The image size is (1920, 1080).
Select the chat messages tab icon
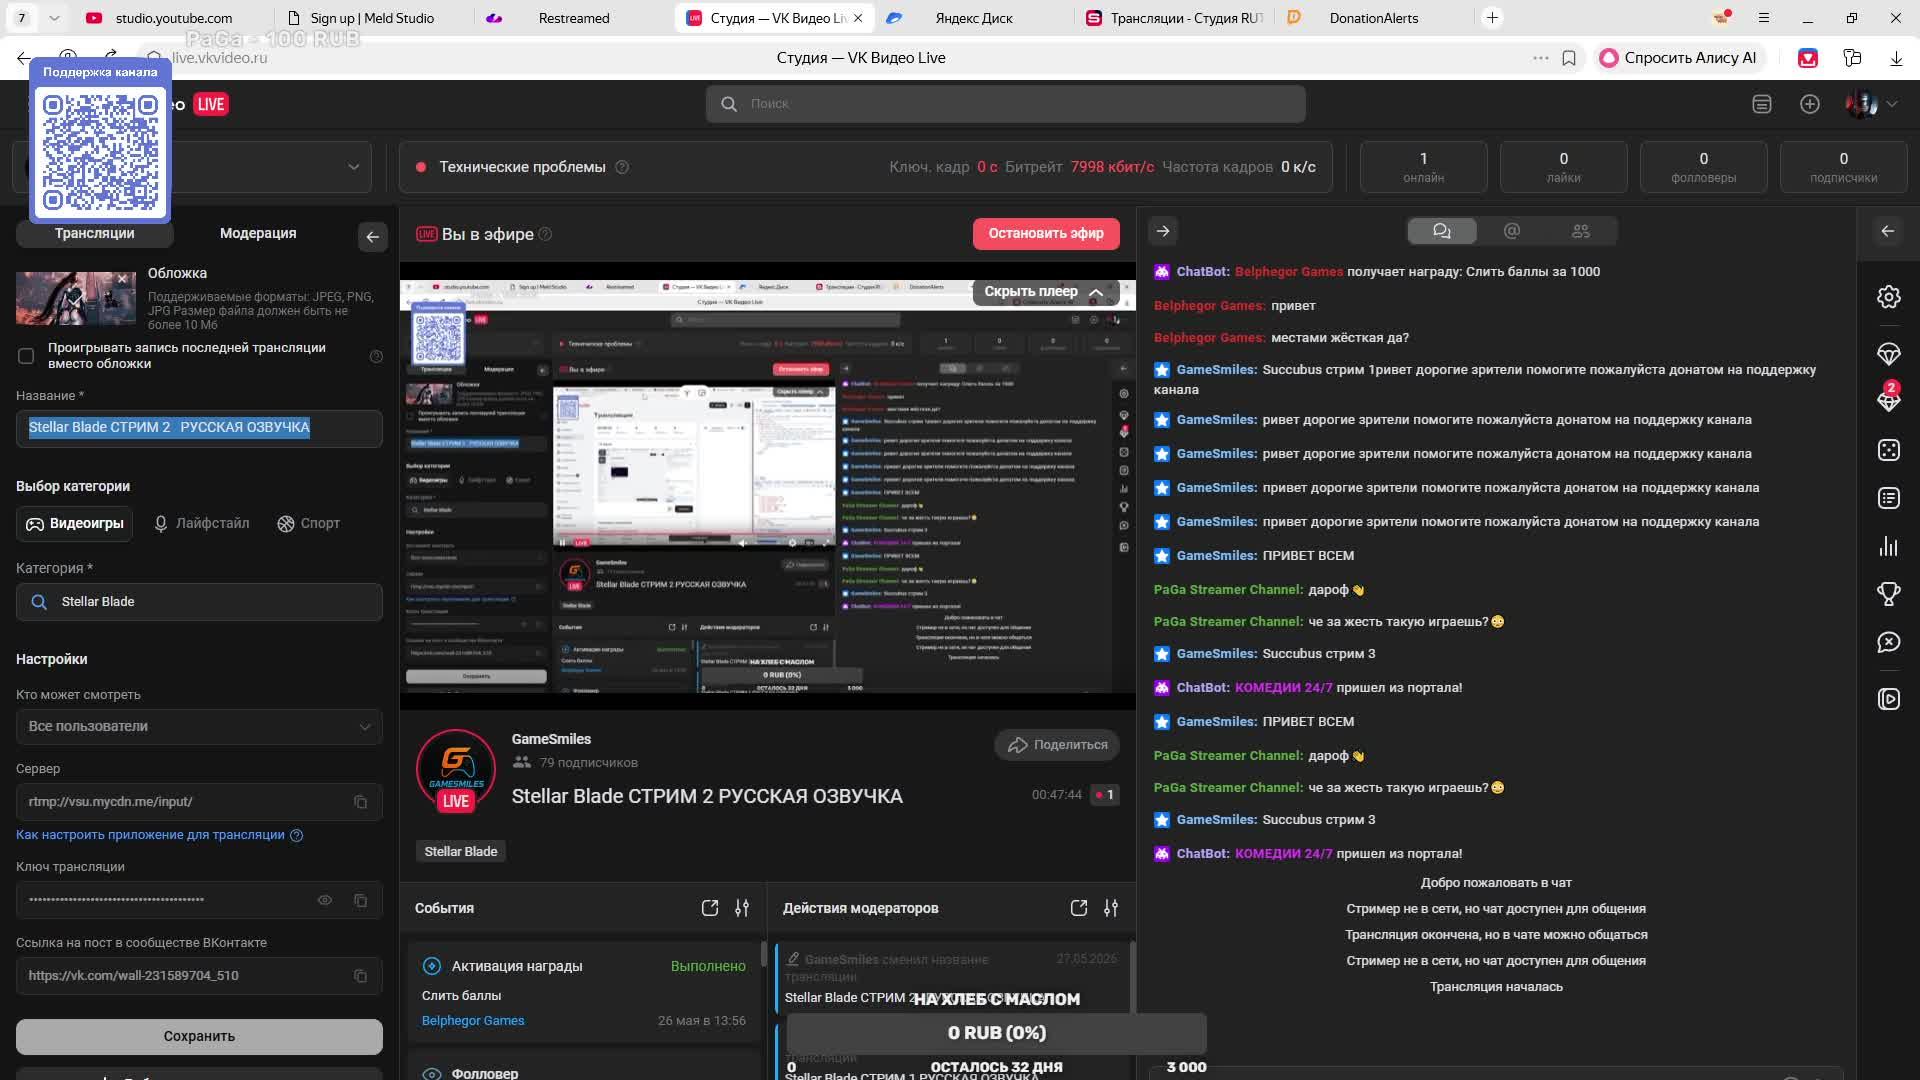[1442, 231]
